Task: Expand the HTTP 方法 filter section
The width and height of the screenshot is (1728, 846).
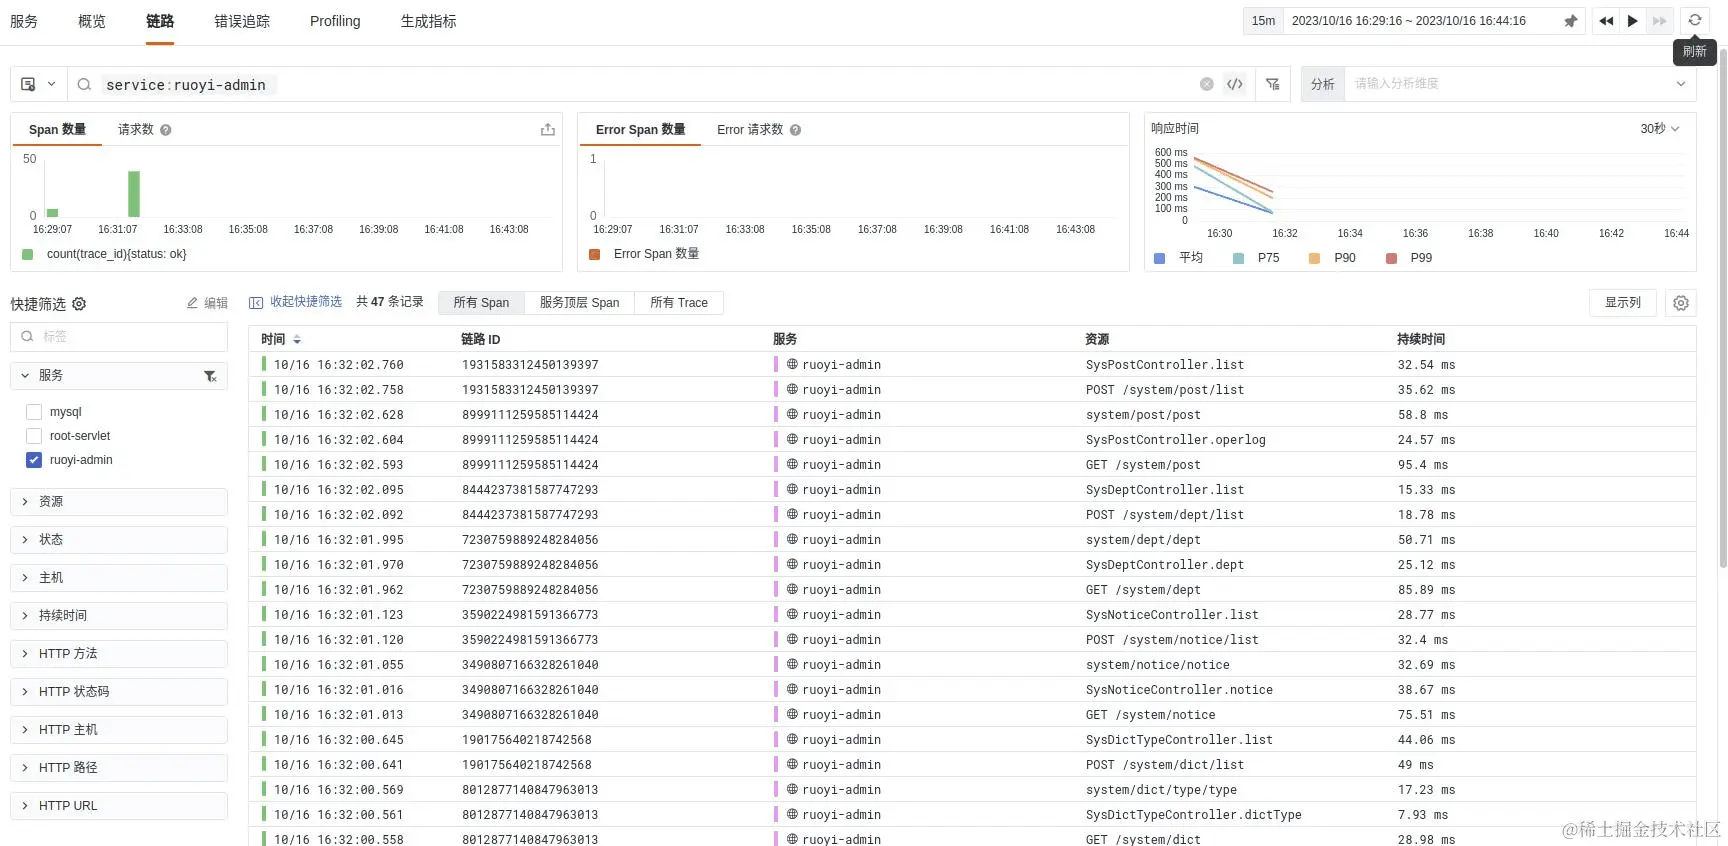Action: pos(119,654)
